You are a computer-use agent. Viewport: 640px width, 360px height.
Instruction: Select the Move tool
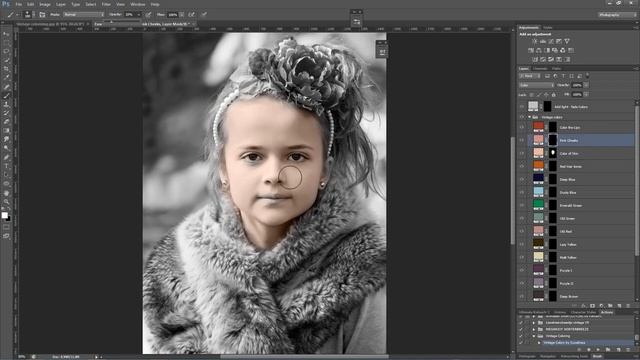click(x=6, y=34)
